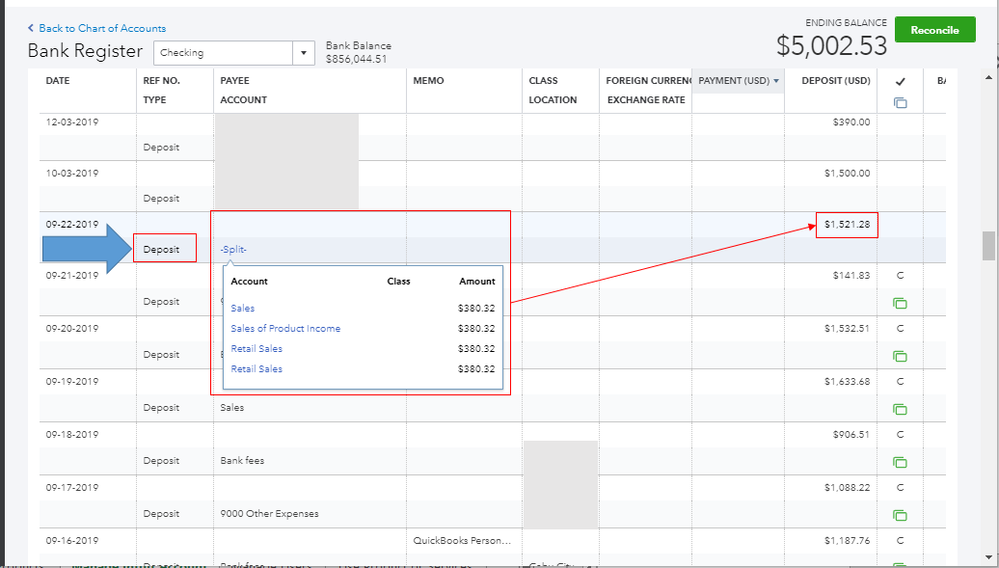Screen dimensions: 999x568
Task: Open the -Split- link on 09-22-2019 deposit
Action: [233, 249]
